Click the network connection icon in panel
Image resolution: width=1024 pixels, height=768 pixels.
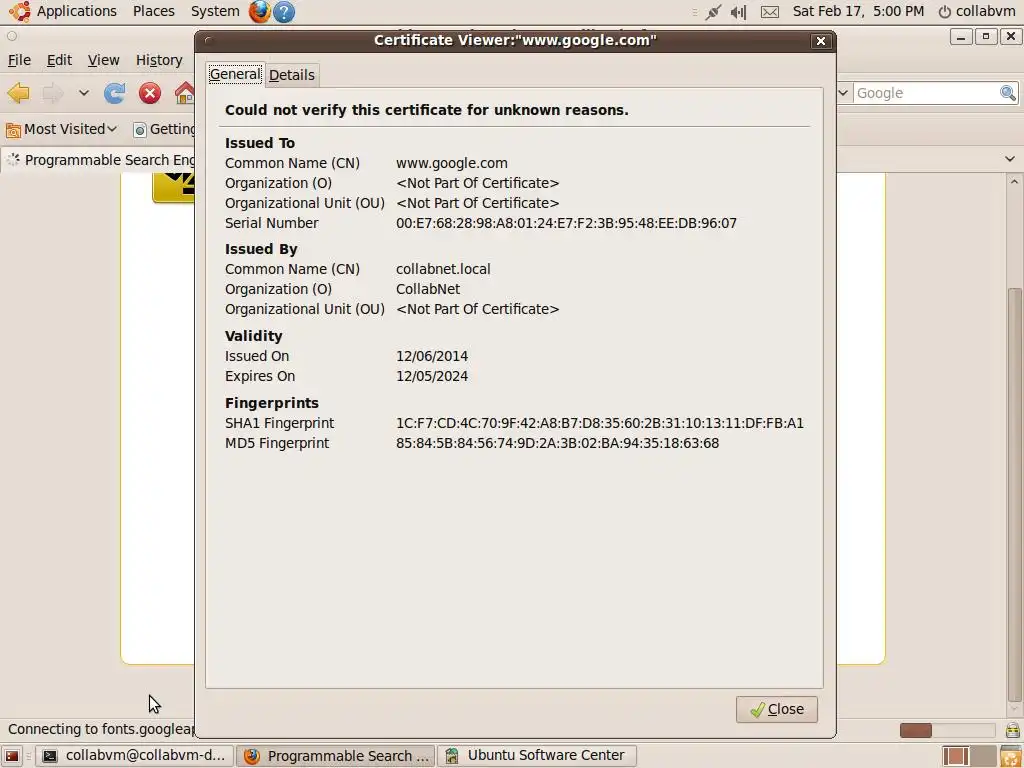(713, 12)
